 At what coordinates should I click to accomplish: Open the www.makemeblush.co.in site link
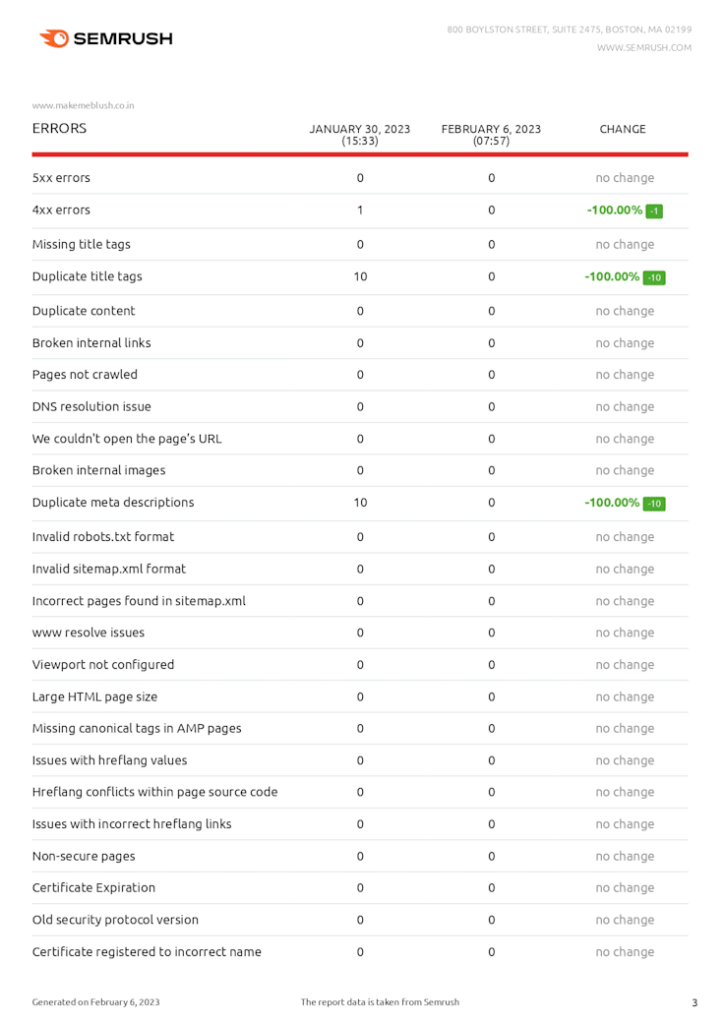click(83, 105)
